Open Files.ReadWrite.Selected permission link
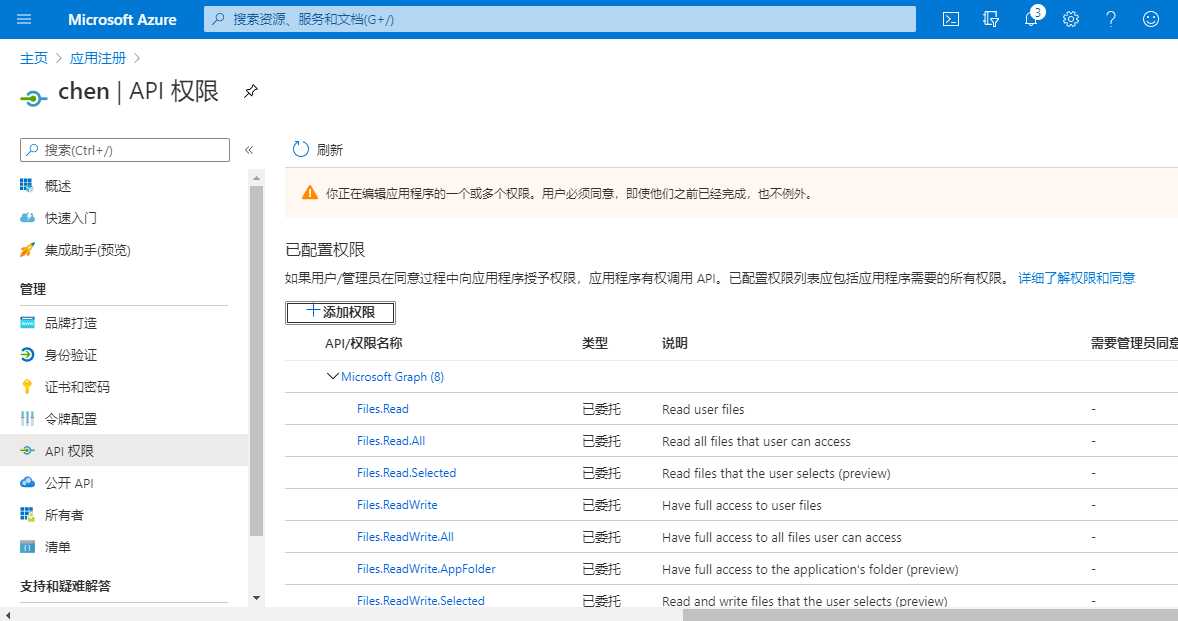 pyautogui.click(x=421, y=601)
